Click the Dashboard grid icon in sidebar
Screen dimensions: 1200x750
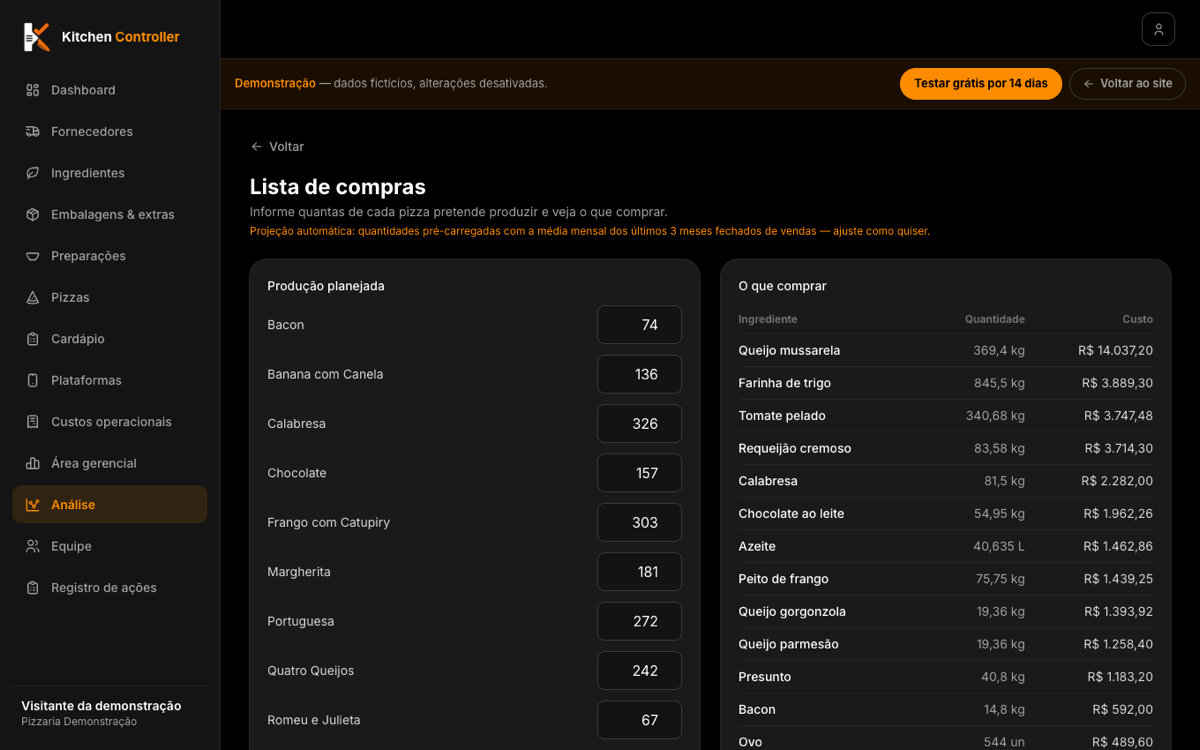33,90
